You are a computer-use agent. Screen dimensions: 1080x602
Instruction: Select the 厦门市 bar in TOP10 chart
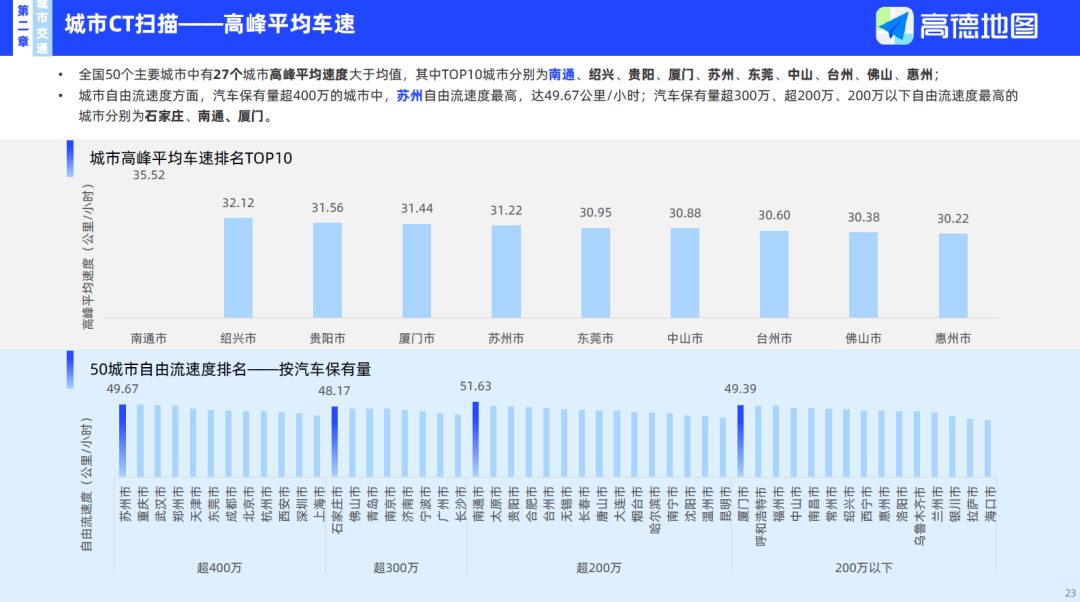point(417,271)
